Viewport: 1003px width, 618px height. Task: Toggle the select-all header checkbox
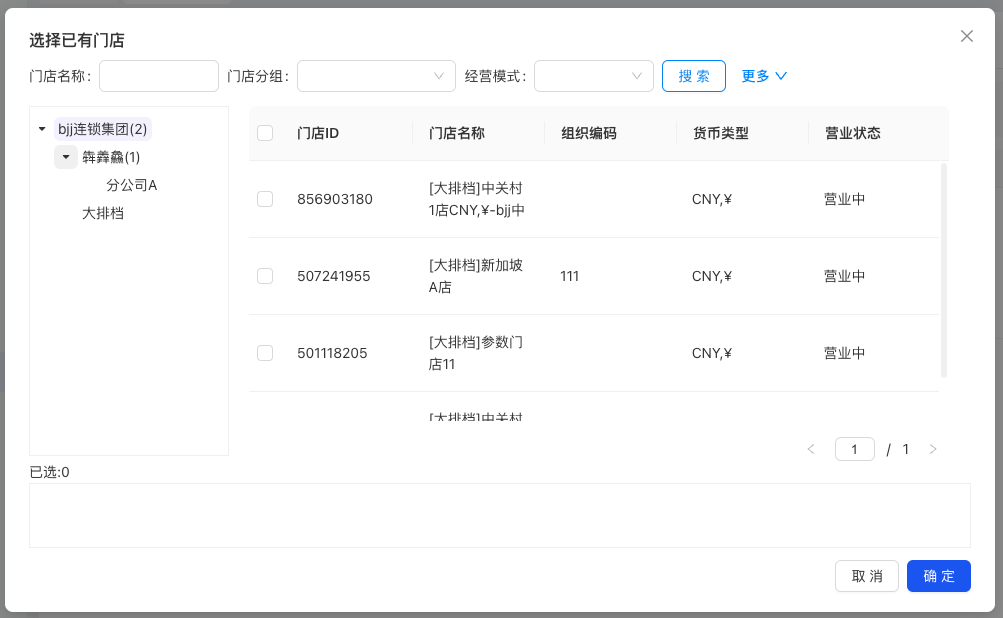tap(265, 133)
